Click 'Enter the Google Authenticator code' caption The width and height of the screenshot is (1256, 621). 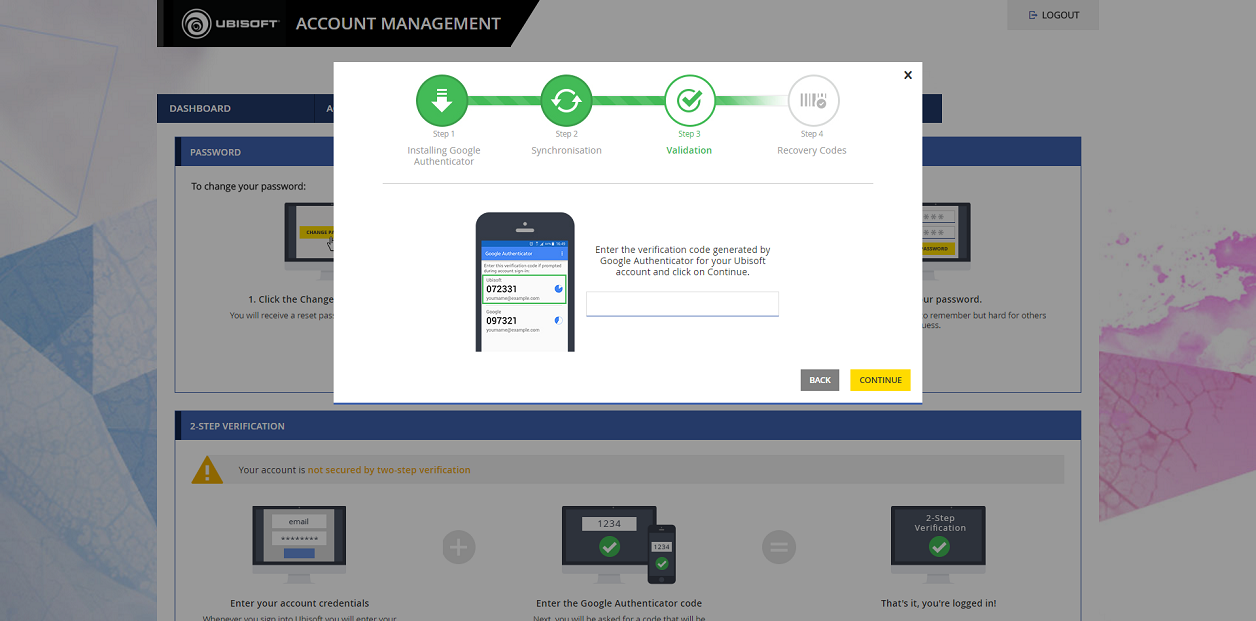(x=619, y=603)
